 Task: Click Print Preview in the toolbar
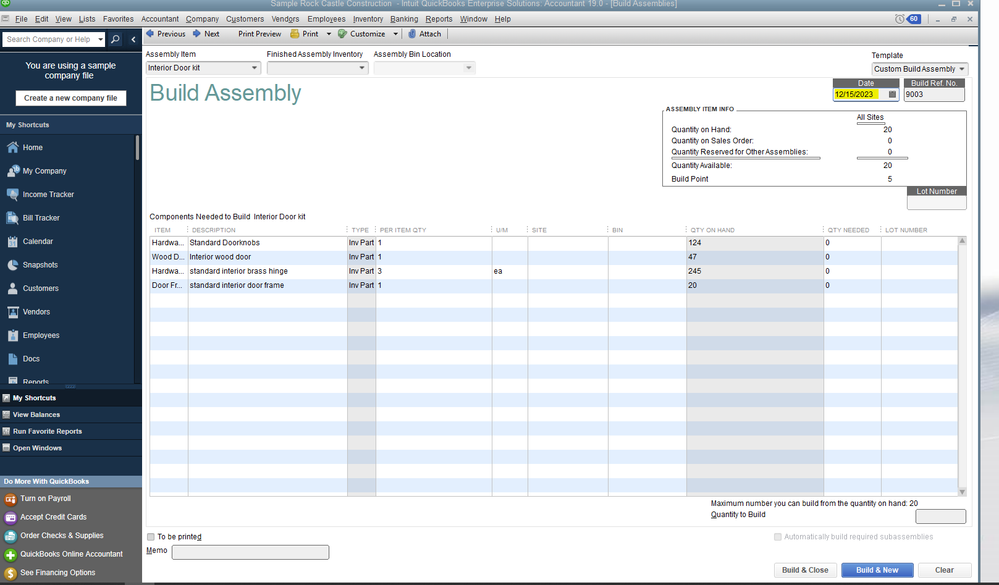click(259, 34)
